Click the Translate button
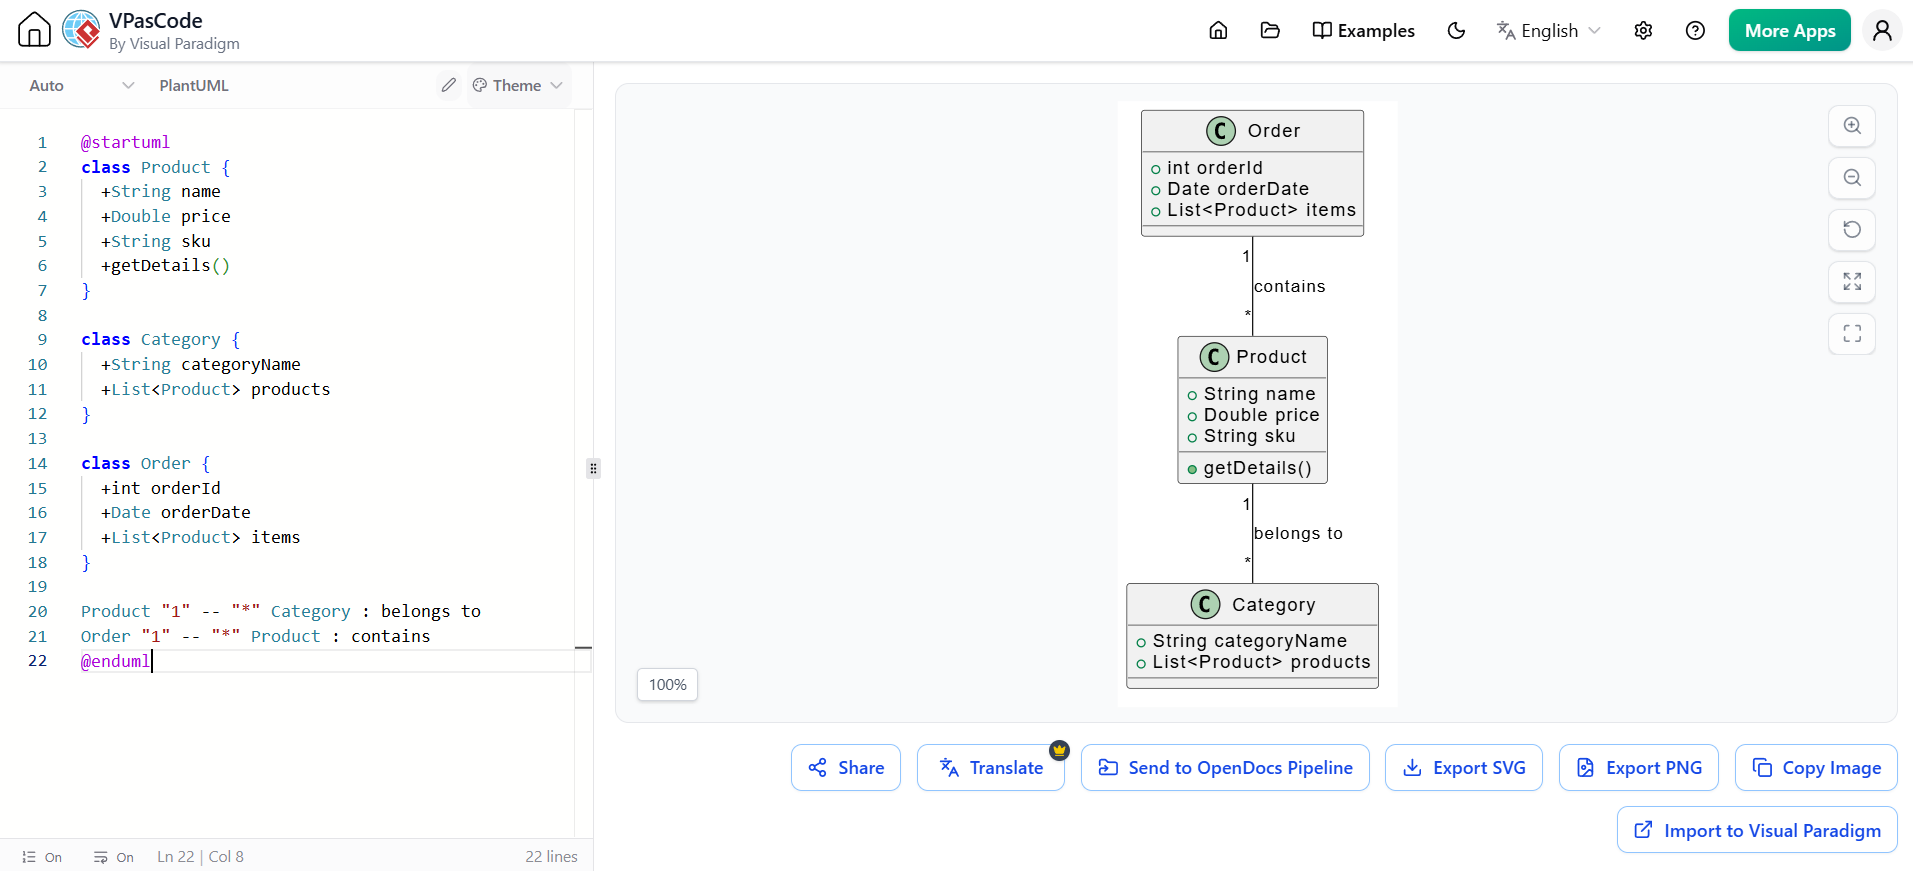Screen dimensions: 1913x871 coord(991,768)
